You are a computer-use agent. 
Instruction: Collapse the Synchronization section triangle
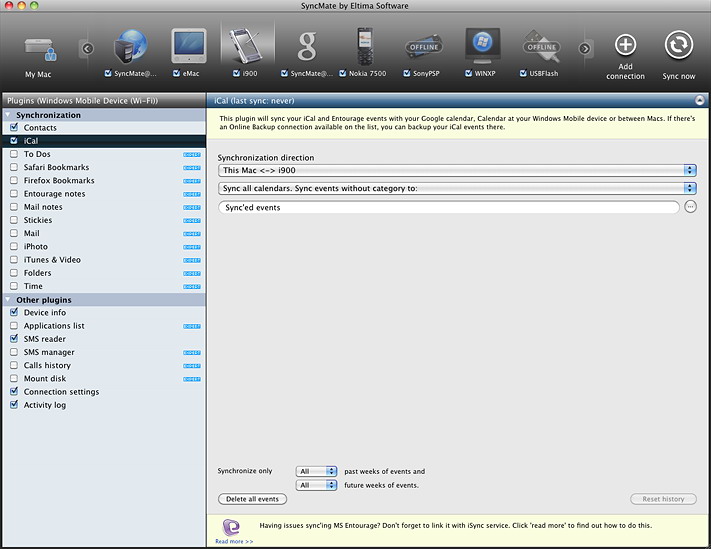[x=8, y=115]
